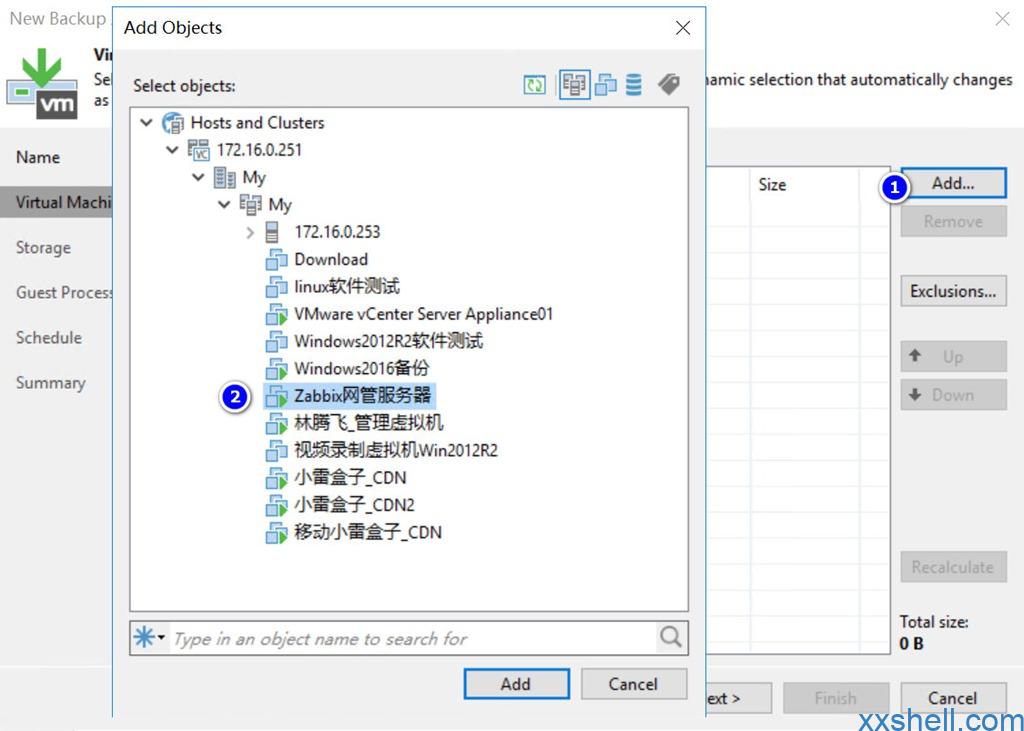Click the 小雷盒子_CDN2 VM icon
Viewport: 1024px width, 731px height.
(276, 505)
